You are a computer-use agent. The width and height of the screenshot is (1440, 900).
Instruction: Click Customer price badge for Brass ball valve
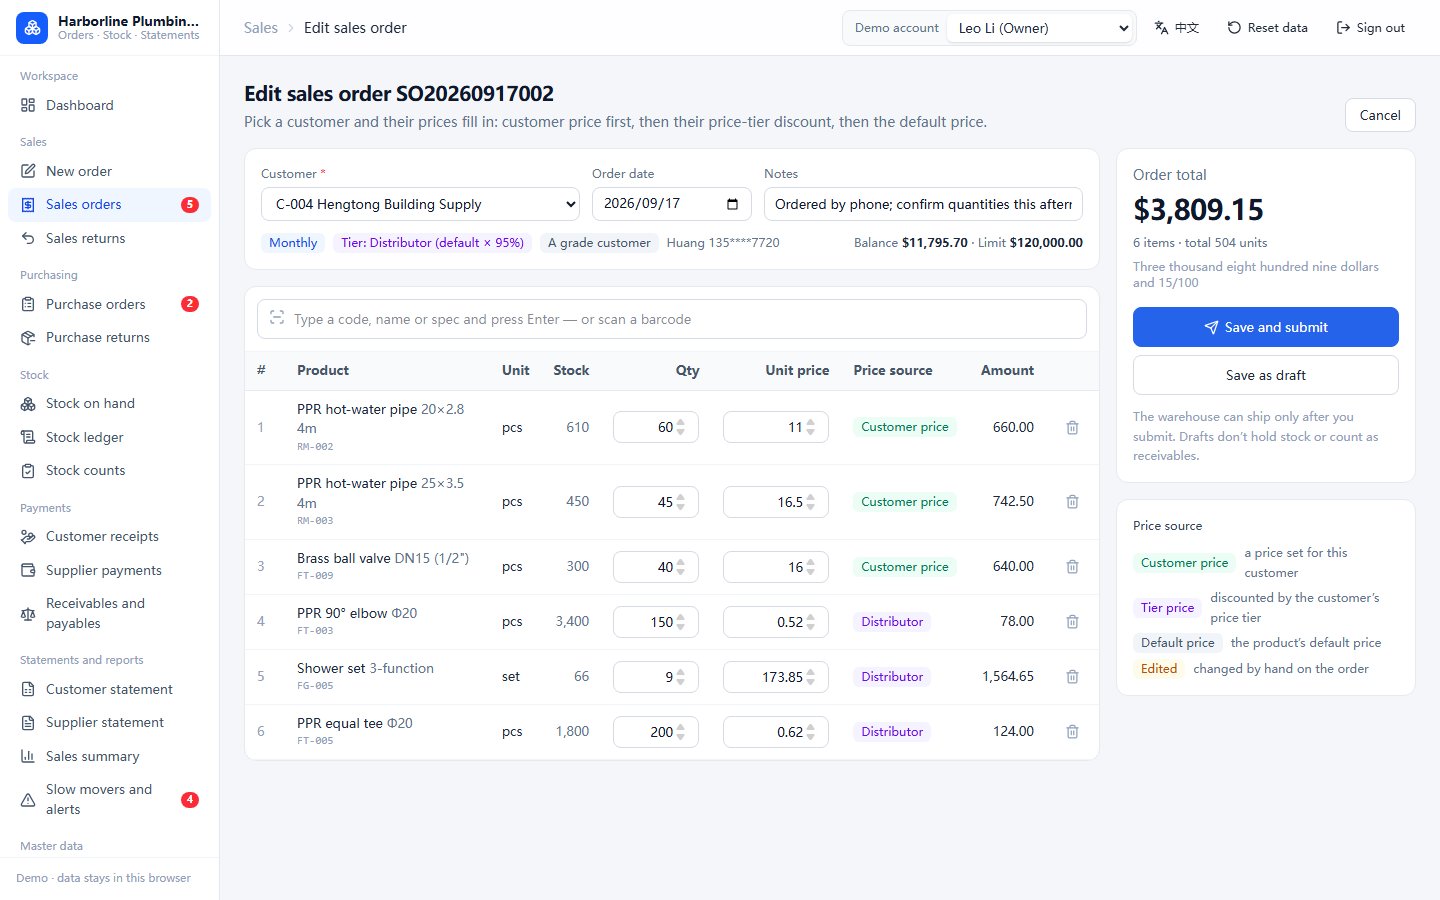coord(905,567)
